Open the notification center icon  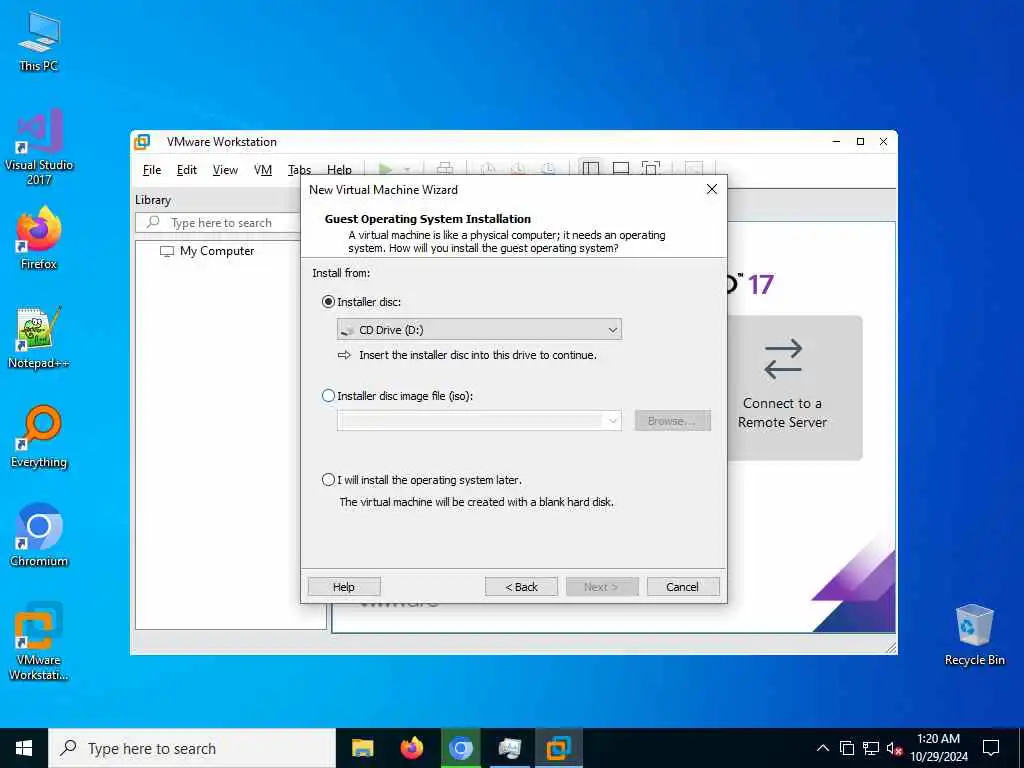click(x=991, y=748)
